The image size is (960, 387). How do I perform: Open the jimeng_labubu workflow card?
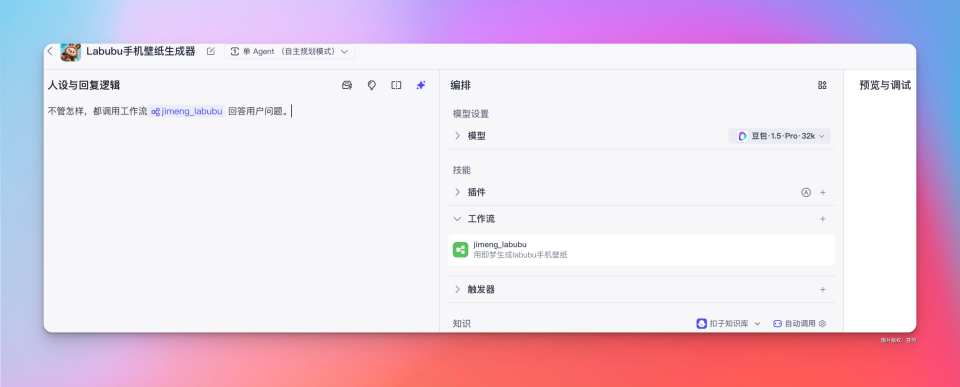[x=641, y=250]
